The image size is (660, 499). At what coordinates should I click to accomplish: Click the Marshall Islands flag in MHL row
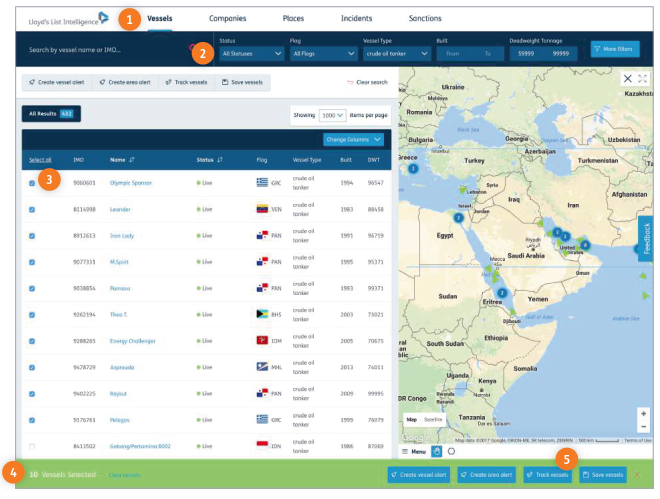coord(262,366)
